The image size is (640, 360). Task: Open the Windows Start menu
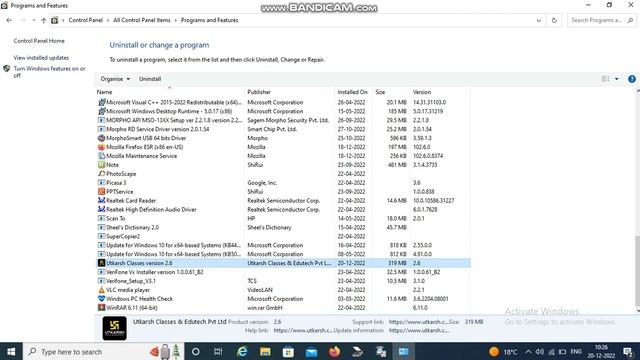tap(11, 351)
